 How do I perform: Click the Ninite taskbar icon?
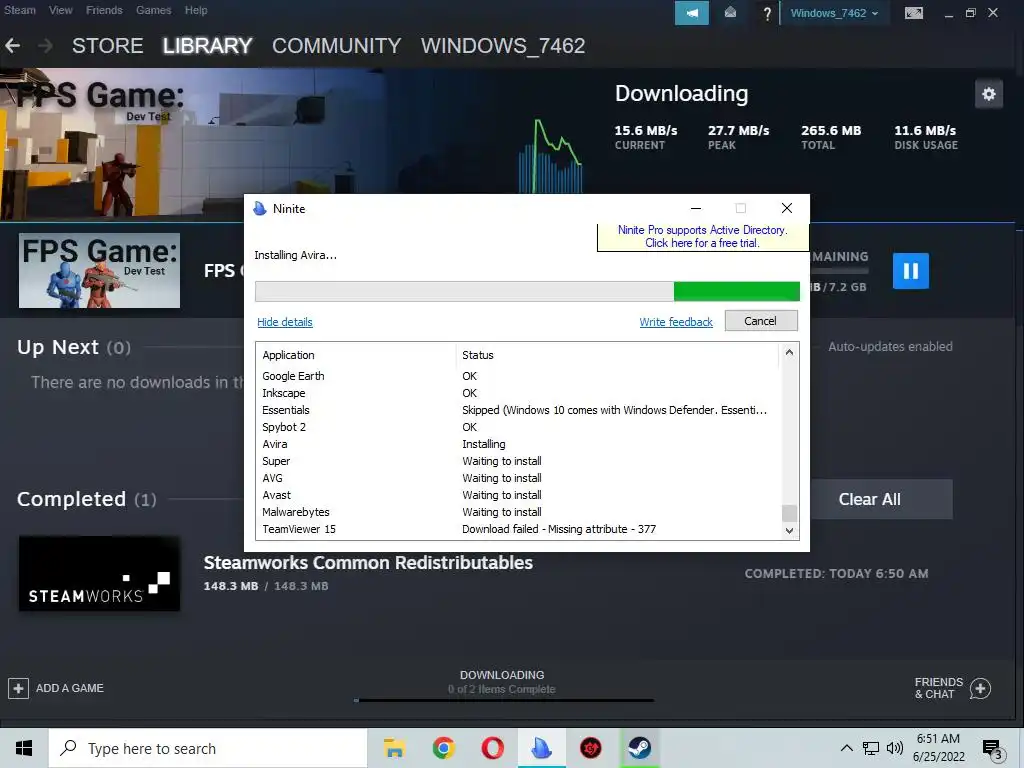point(541,748)
